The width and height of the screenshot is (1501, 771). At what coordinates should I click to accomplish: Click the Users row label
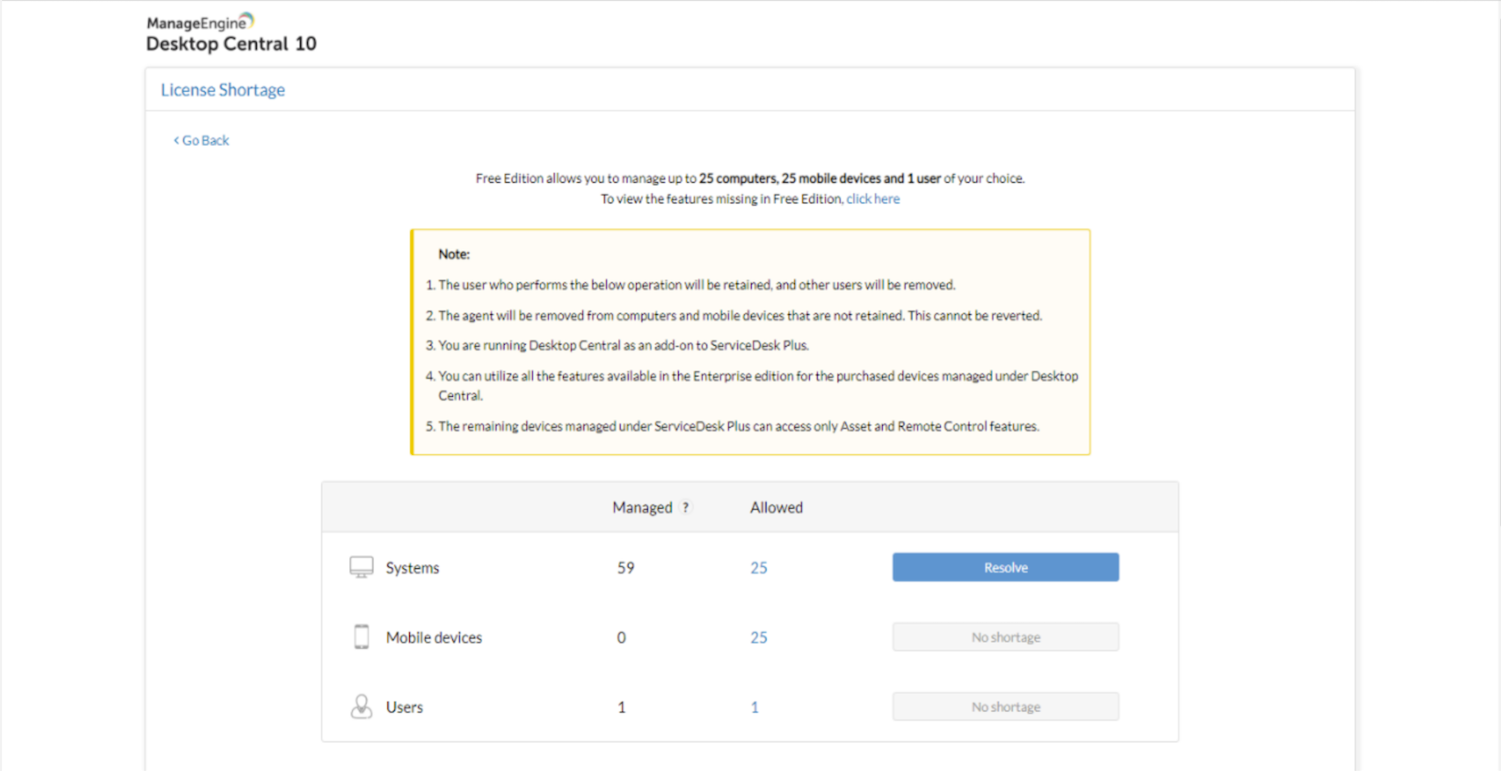point(404,708)
